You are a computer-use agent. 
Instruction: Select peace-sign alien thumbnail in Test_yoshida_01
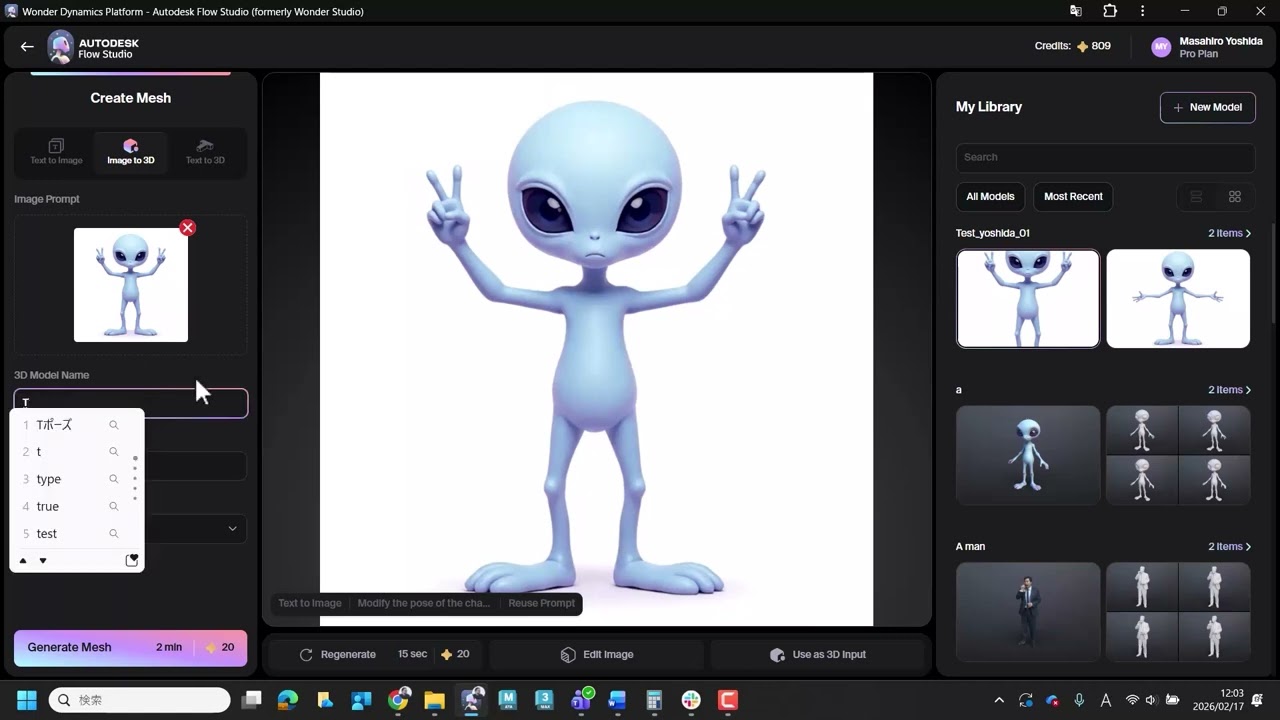(1028, 298)
